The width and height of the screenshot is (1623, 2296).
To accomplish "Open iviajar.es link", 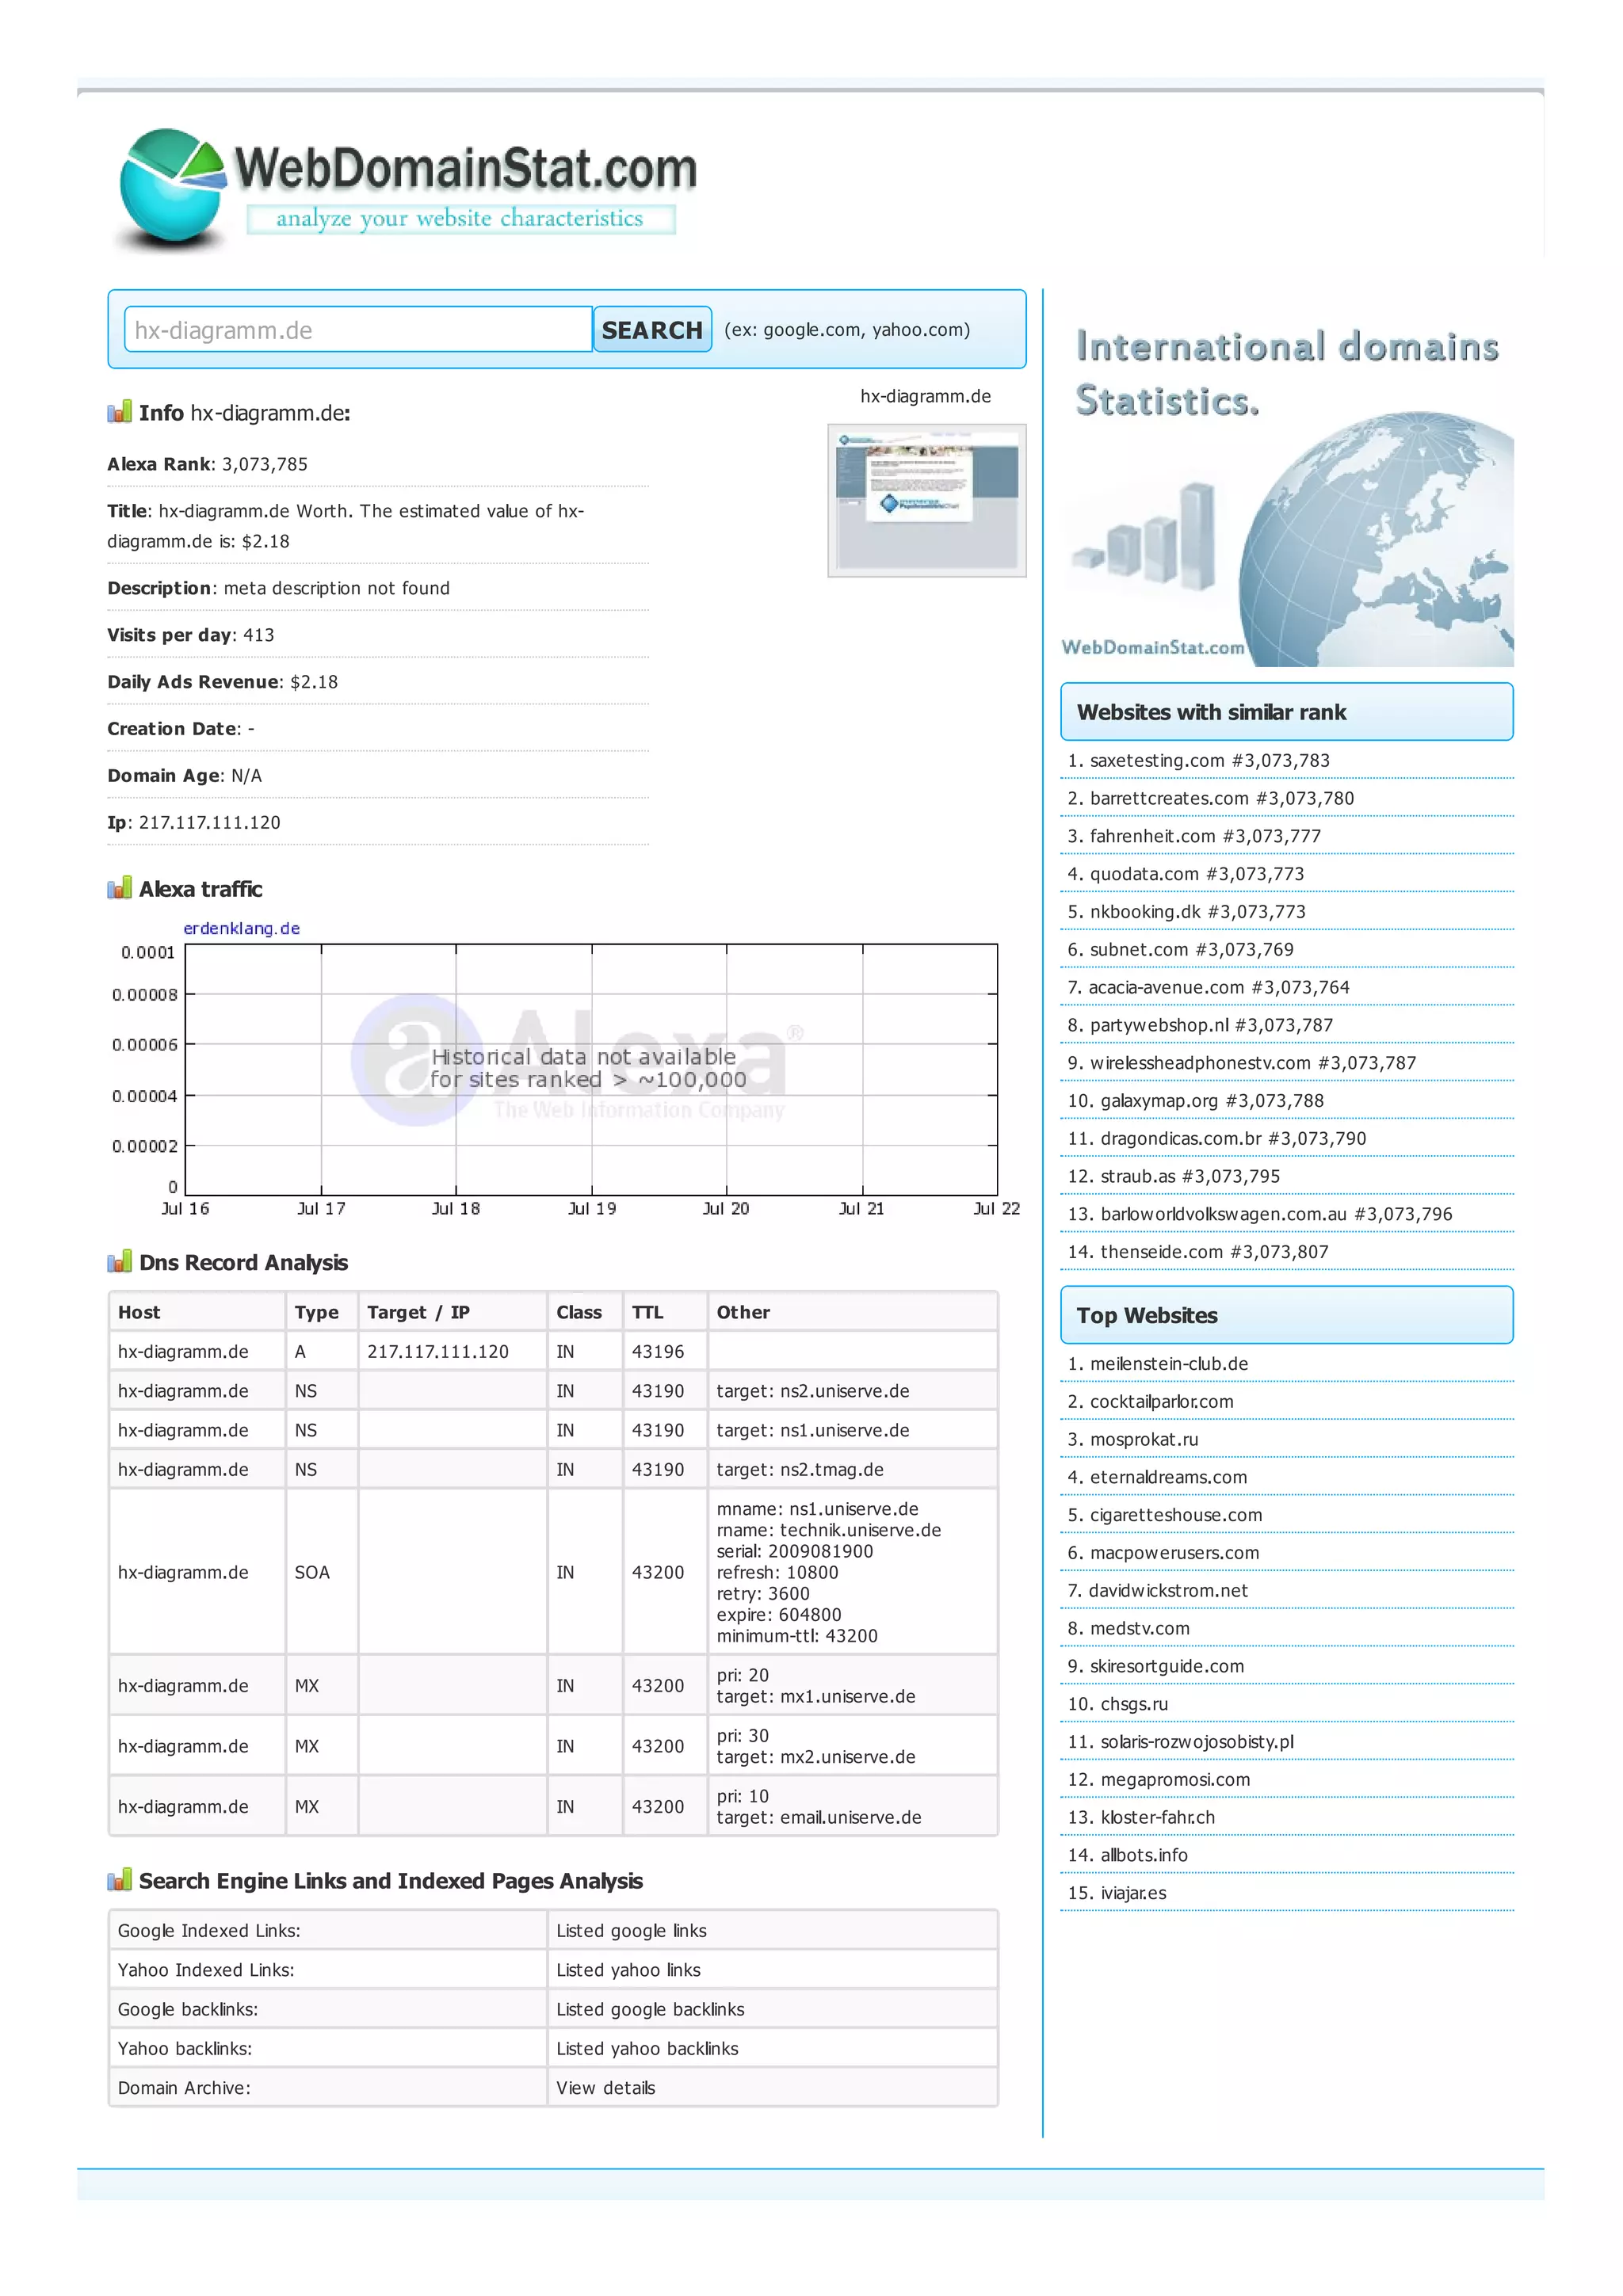I will (x=1133, y=1893).
